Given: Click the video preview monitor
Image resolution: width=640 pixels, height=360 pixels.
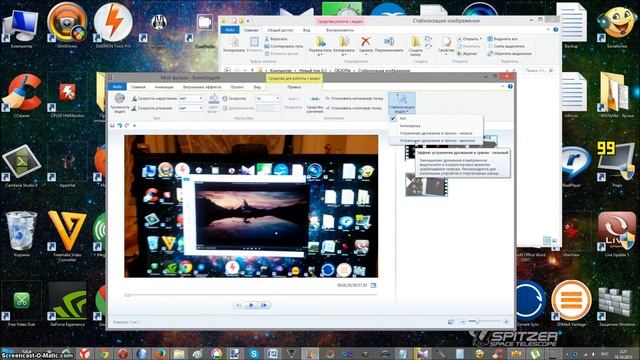Looking at the screenshot, I should coord(251,207).
